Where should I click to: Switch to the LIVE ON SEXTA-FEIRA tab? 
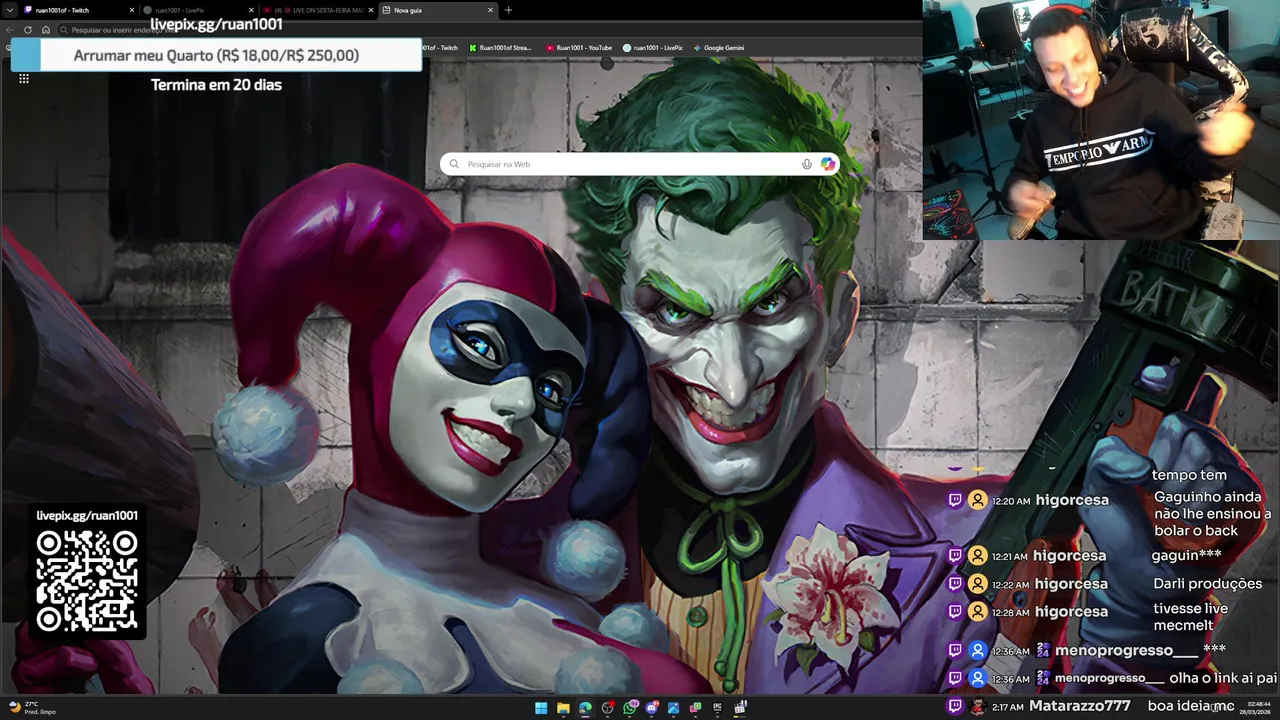316,10
